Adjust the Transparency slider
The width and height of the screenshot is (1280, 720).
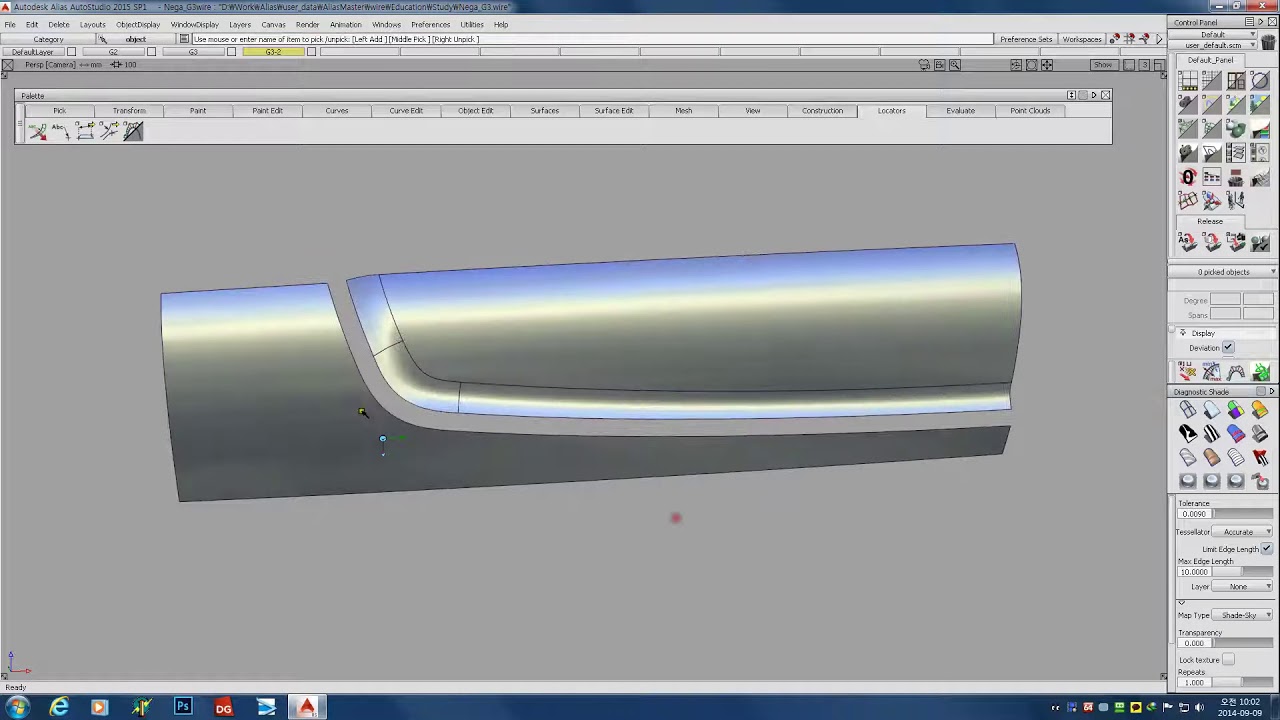click(1244, 643)
